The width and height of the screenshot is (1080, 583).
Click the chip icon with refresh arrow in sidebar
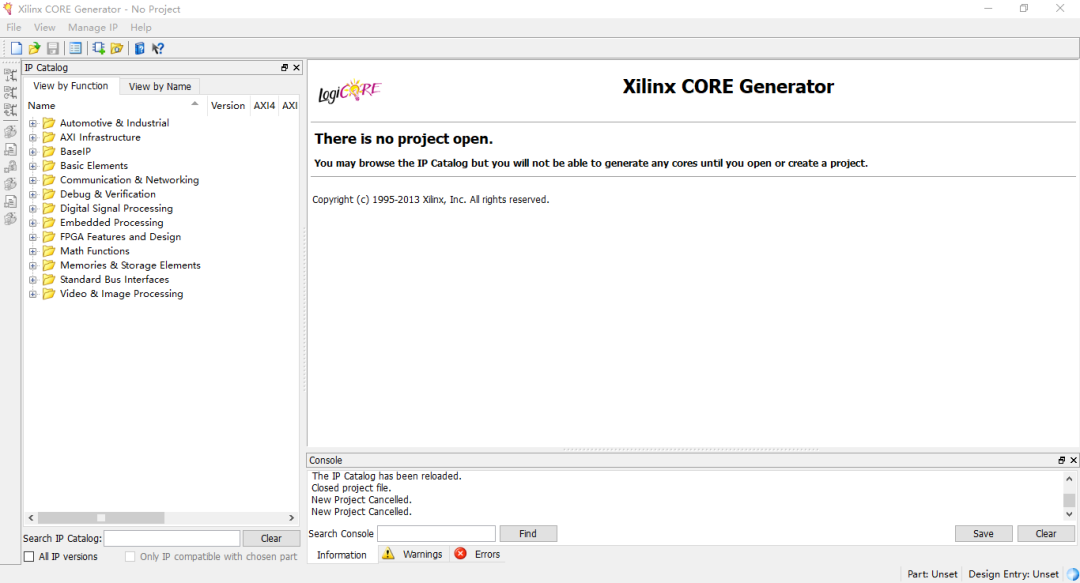pyautogui.click(x=10, y=92)
